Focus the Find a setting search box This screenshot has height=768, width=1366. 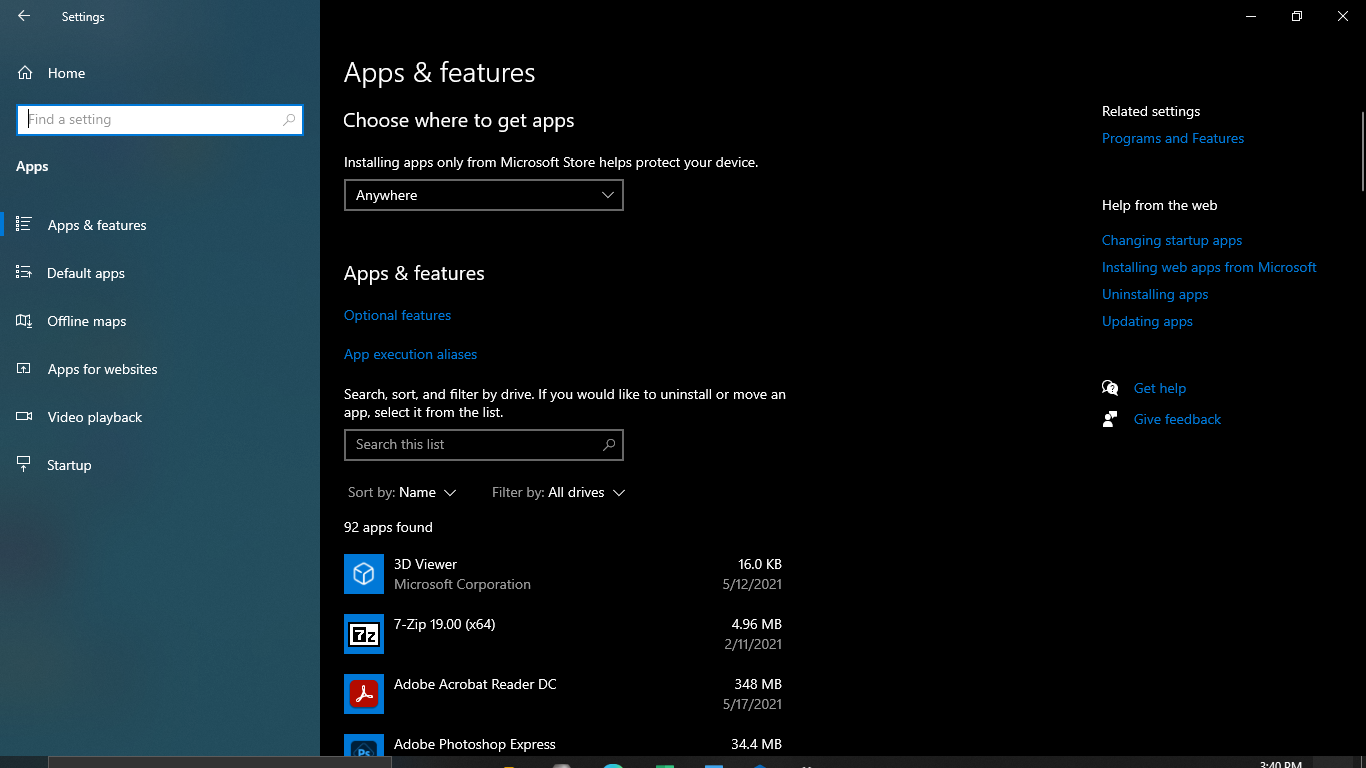pos(160,120)
